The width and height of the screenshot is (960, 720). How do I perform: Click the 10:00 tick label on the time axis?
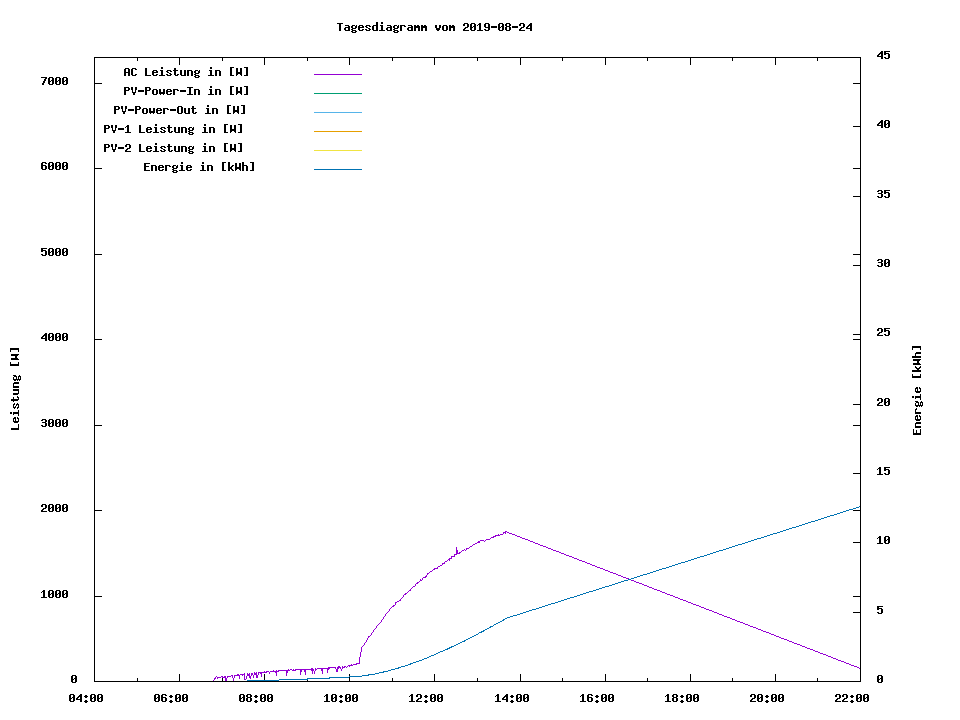(341, 699)
